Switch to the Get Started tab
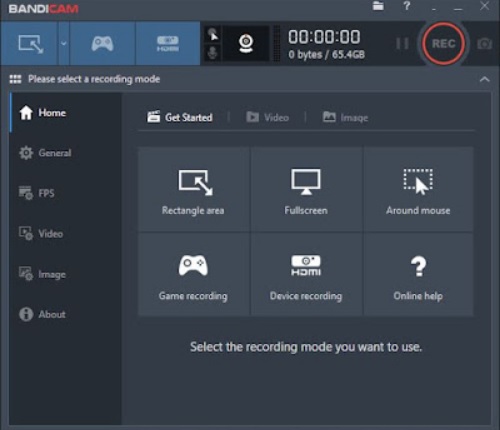This screenshot has width=500, height=430. (x=180, y=117)
